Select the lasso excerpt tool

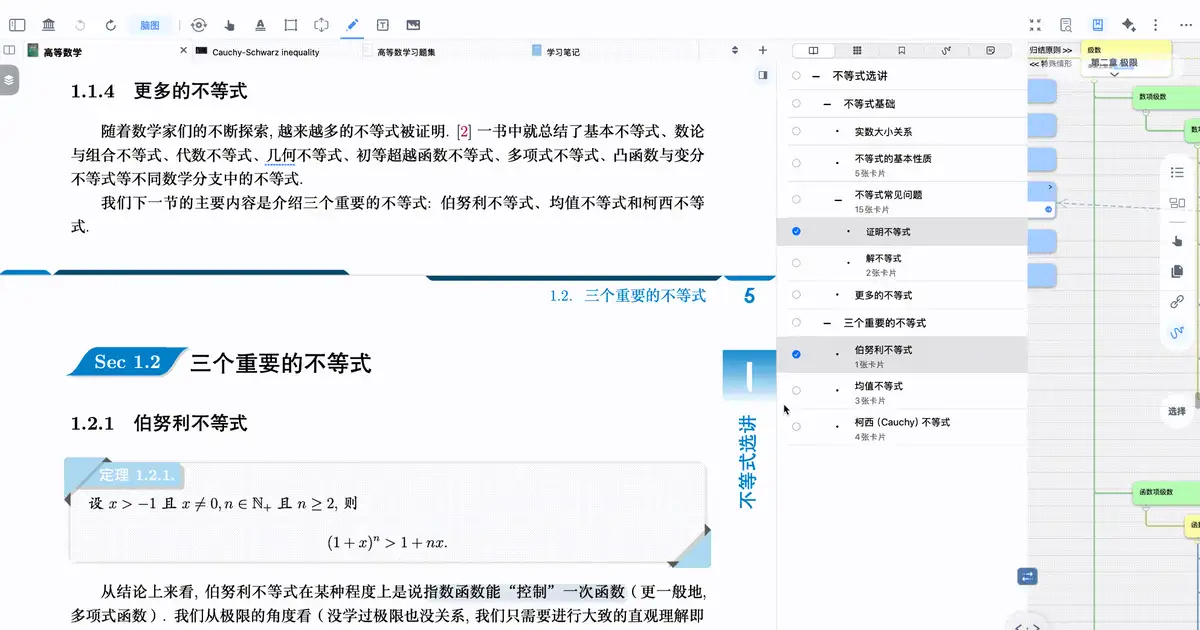[321, 25]
